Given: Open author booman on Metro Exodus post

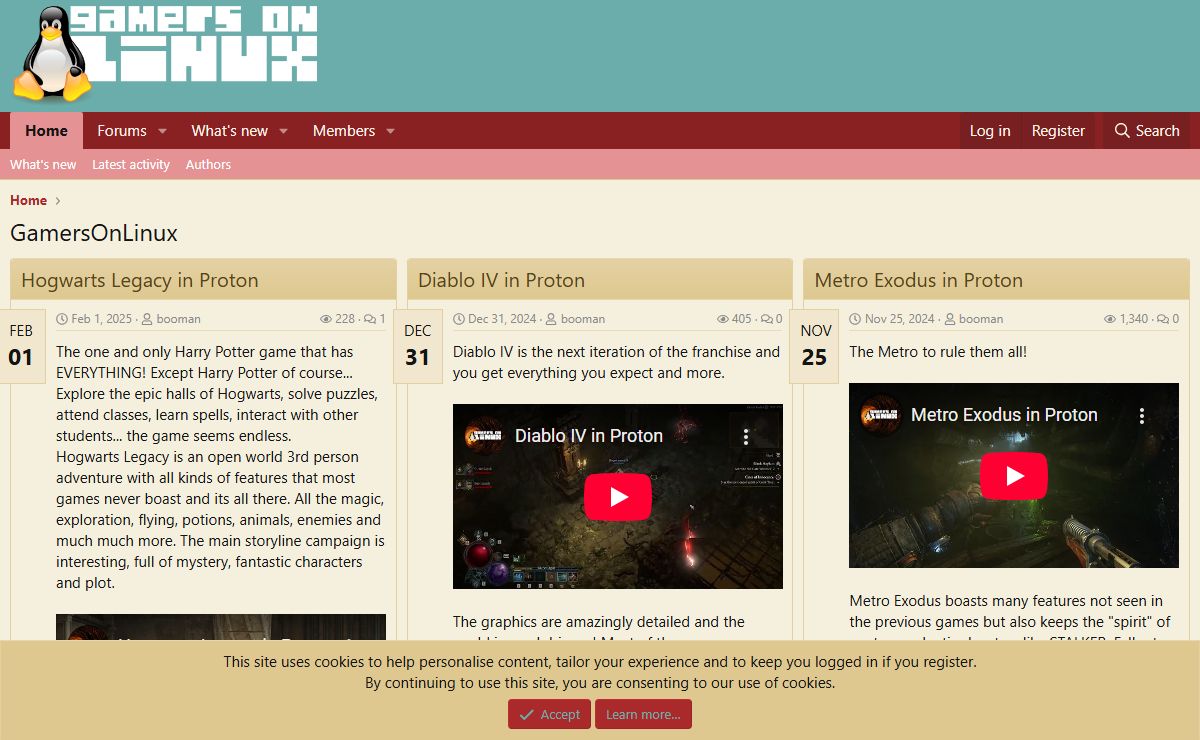Looking at the screenshot, I should pos(981,319).
